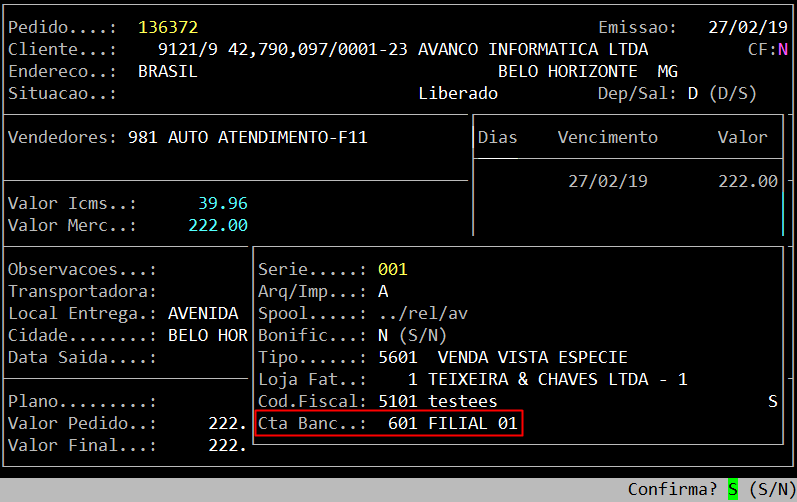Image resolution: width=797 pixels, height=502 pixels.
Task: Click the Tipo 5601 VENDA VISTA ESPECIE field
Action: click(502, 358)
